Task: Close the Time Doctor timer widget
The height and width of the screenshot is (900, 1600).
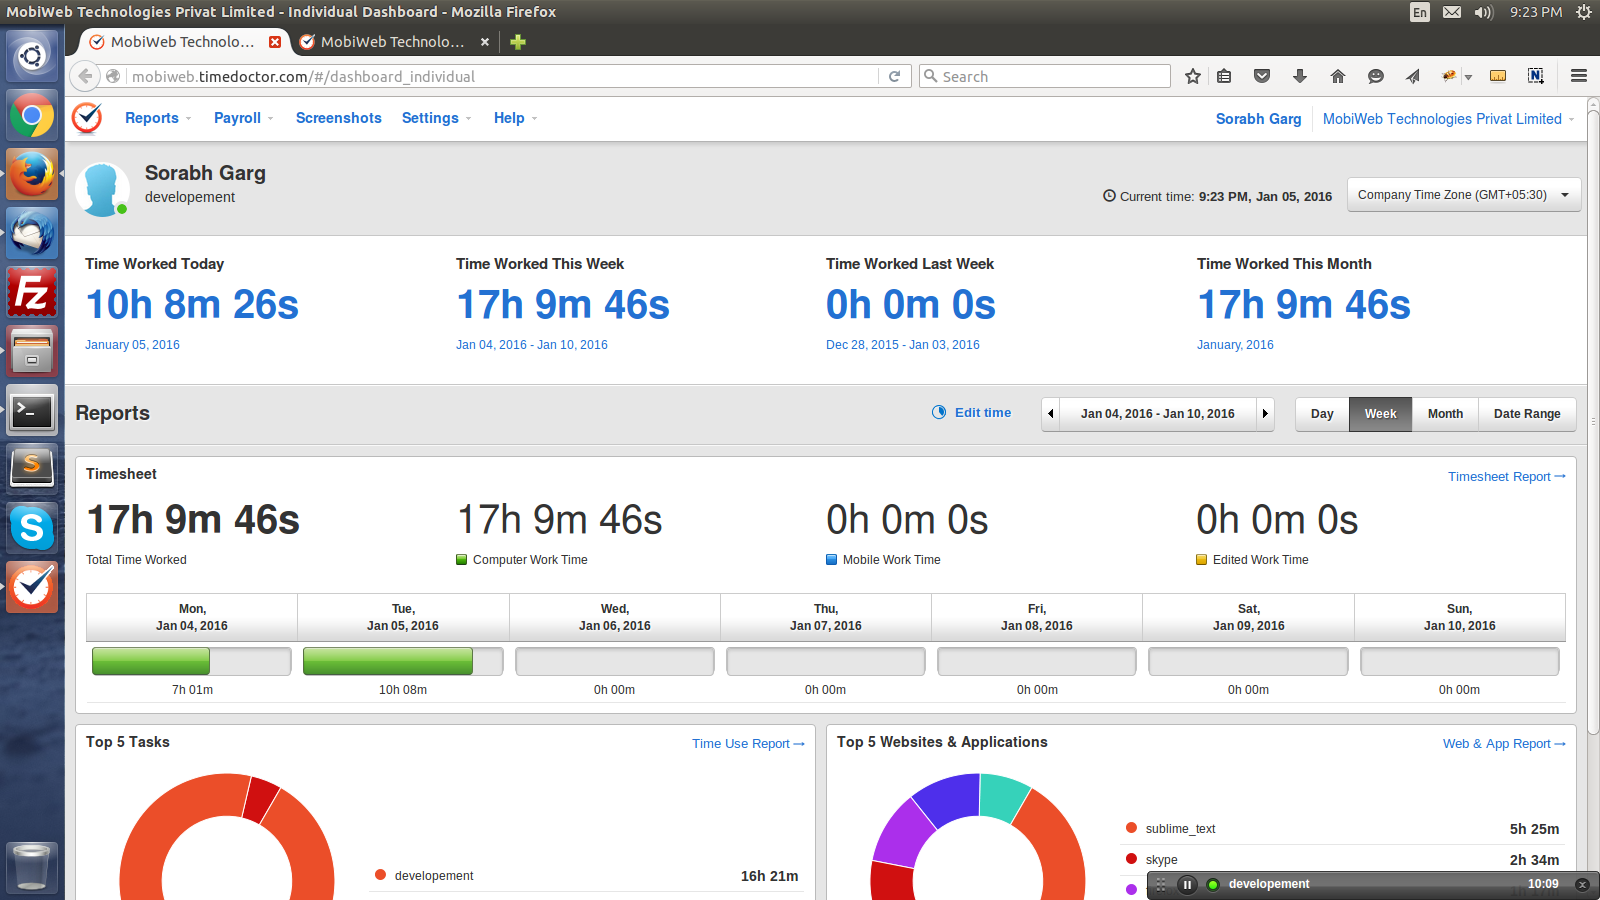Action: point(1582,884)
